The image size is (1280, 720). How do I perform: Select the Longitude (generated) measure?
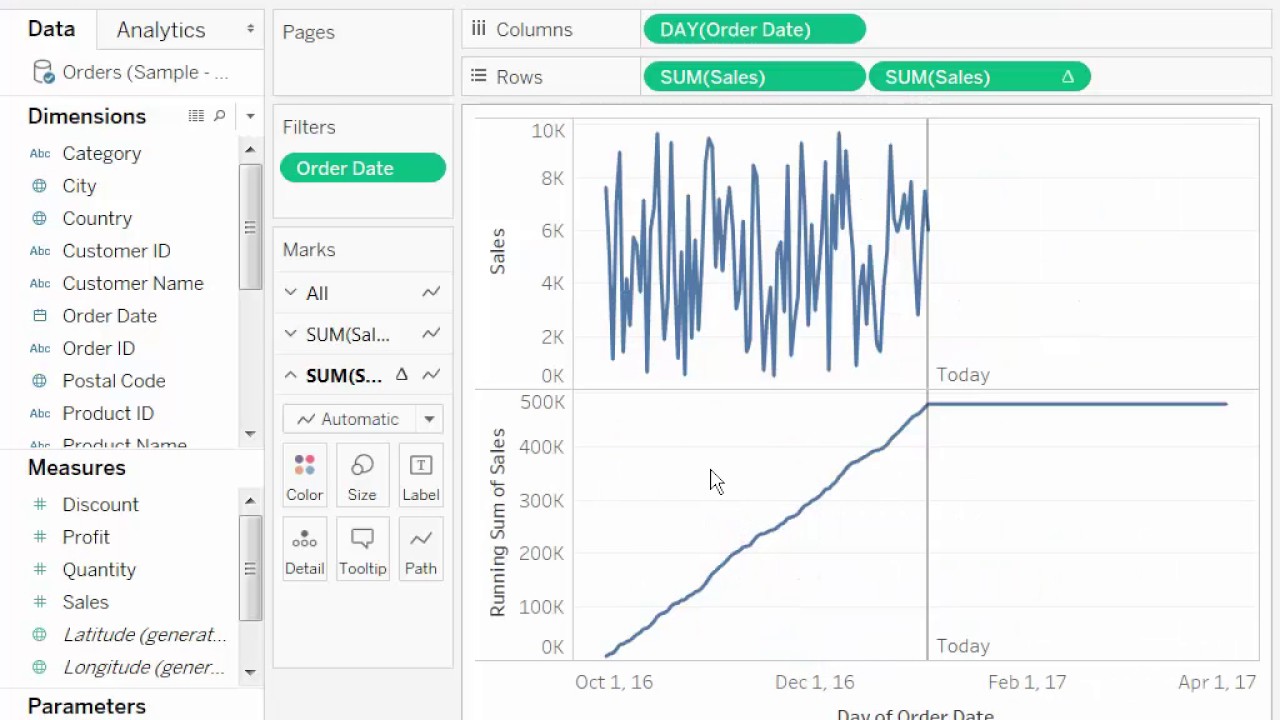point(145,667)
